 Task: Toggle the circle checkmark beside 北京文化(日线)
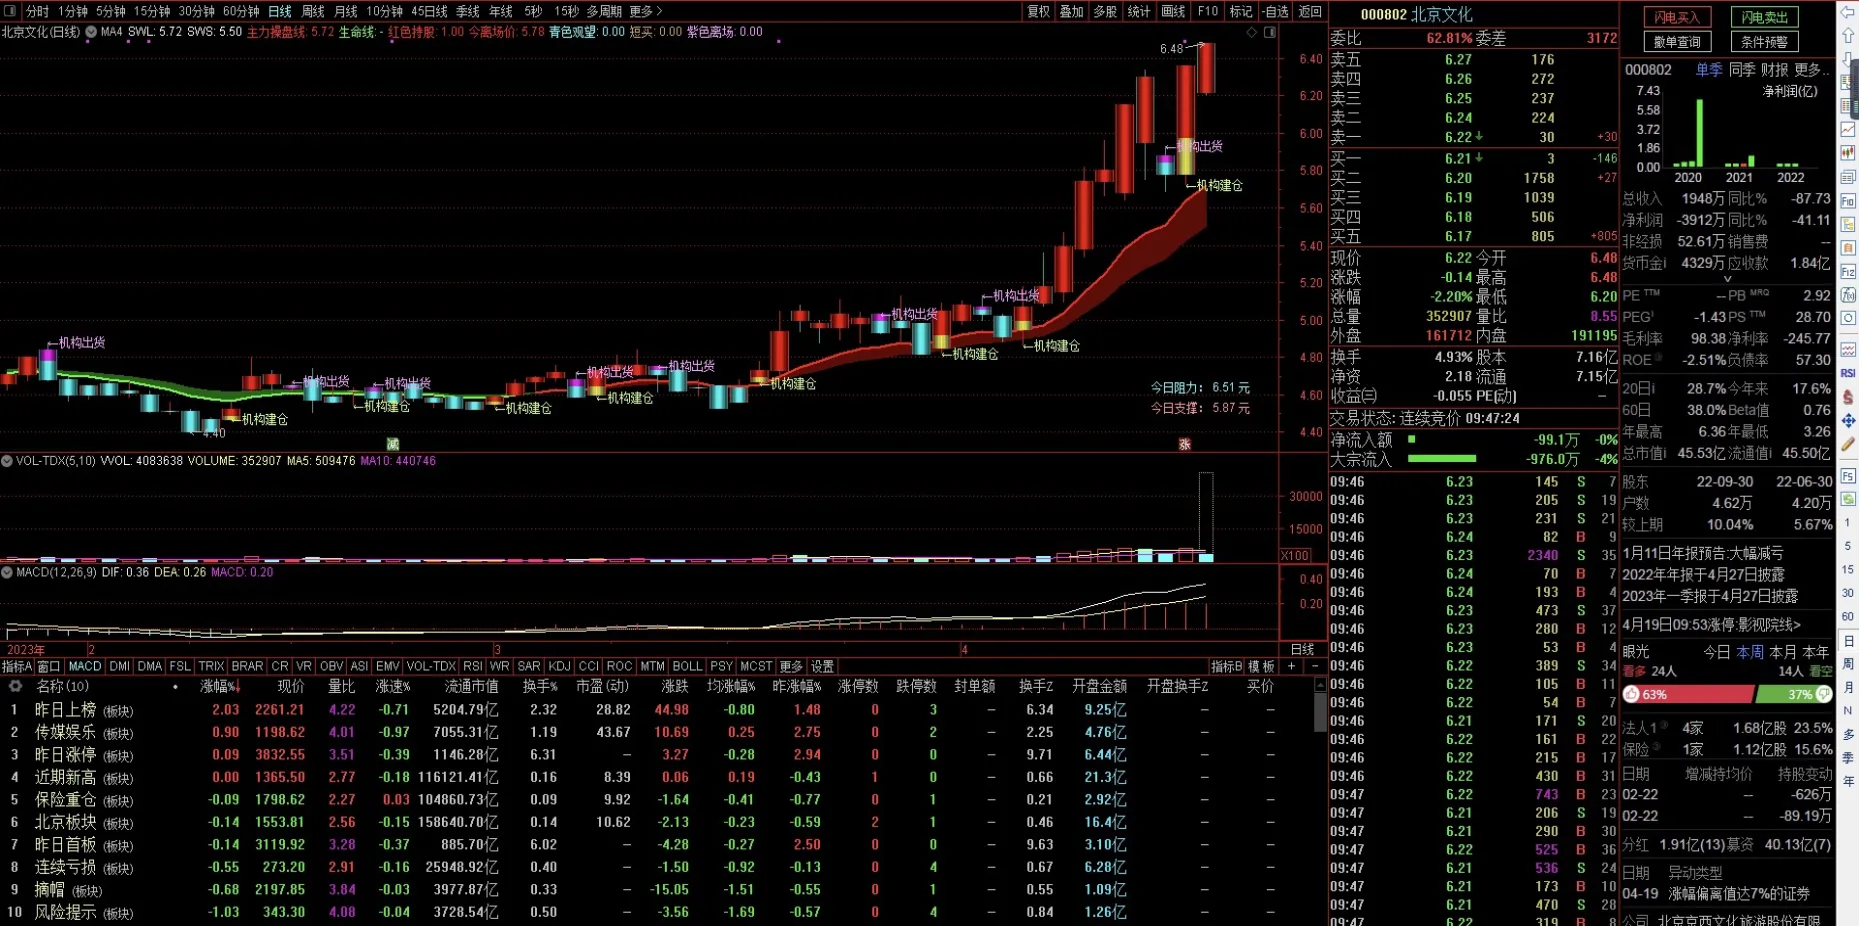[x=91, y=32]
